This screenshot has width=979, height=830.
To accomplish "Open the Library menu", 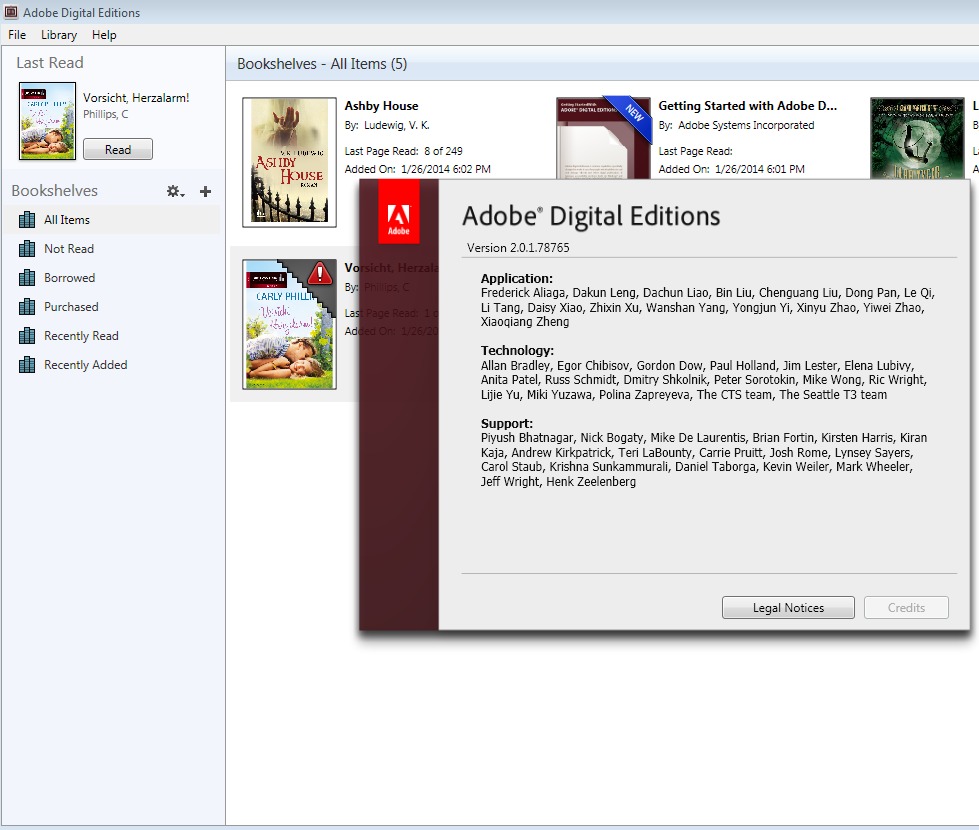I will (59, 35).
